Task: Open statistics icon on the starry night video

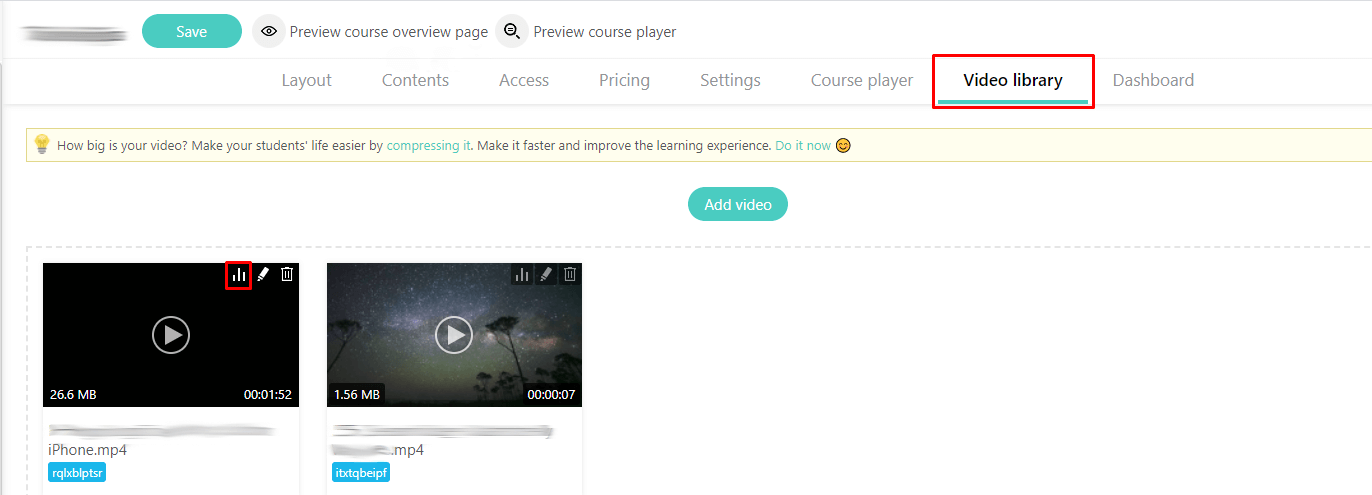Action: point(521,274)
